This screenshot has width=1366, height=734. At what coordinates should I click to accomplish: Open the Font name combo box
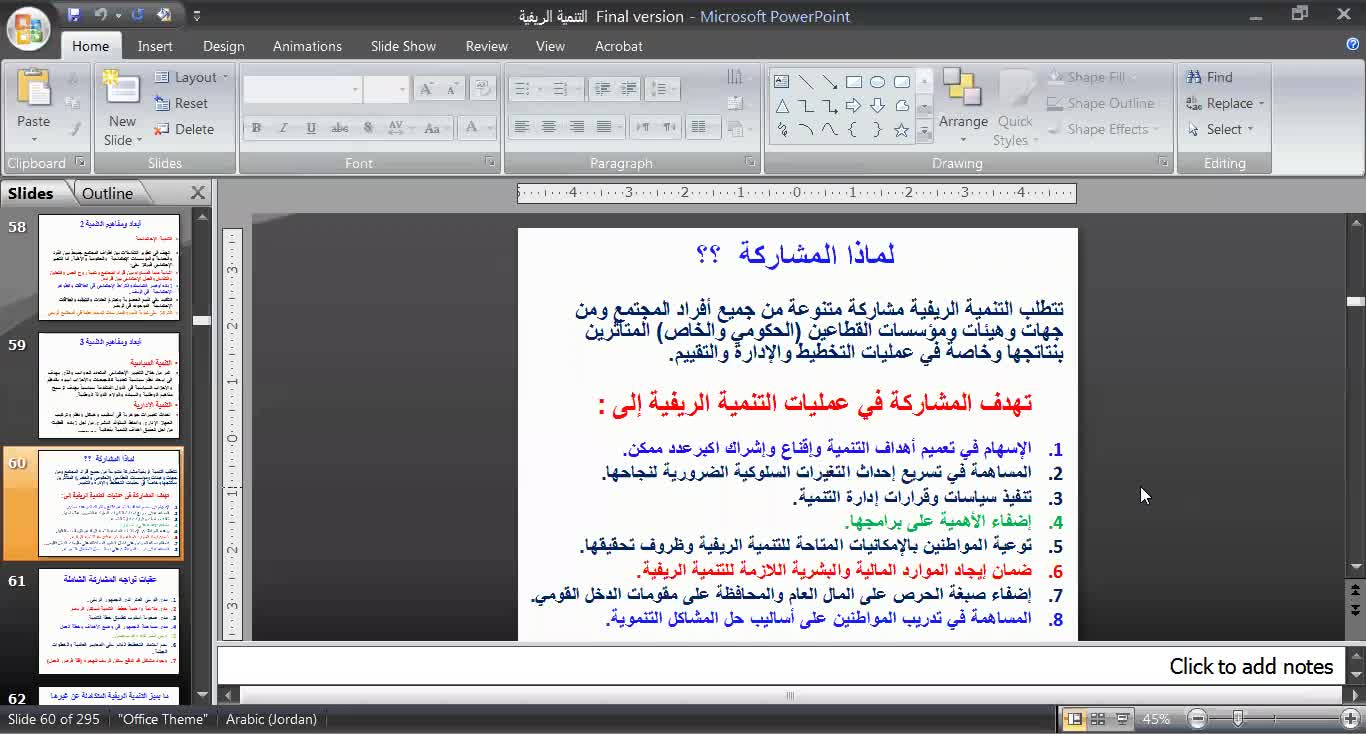point(302,89)
